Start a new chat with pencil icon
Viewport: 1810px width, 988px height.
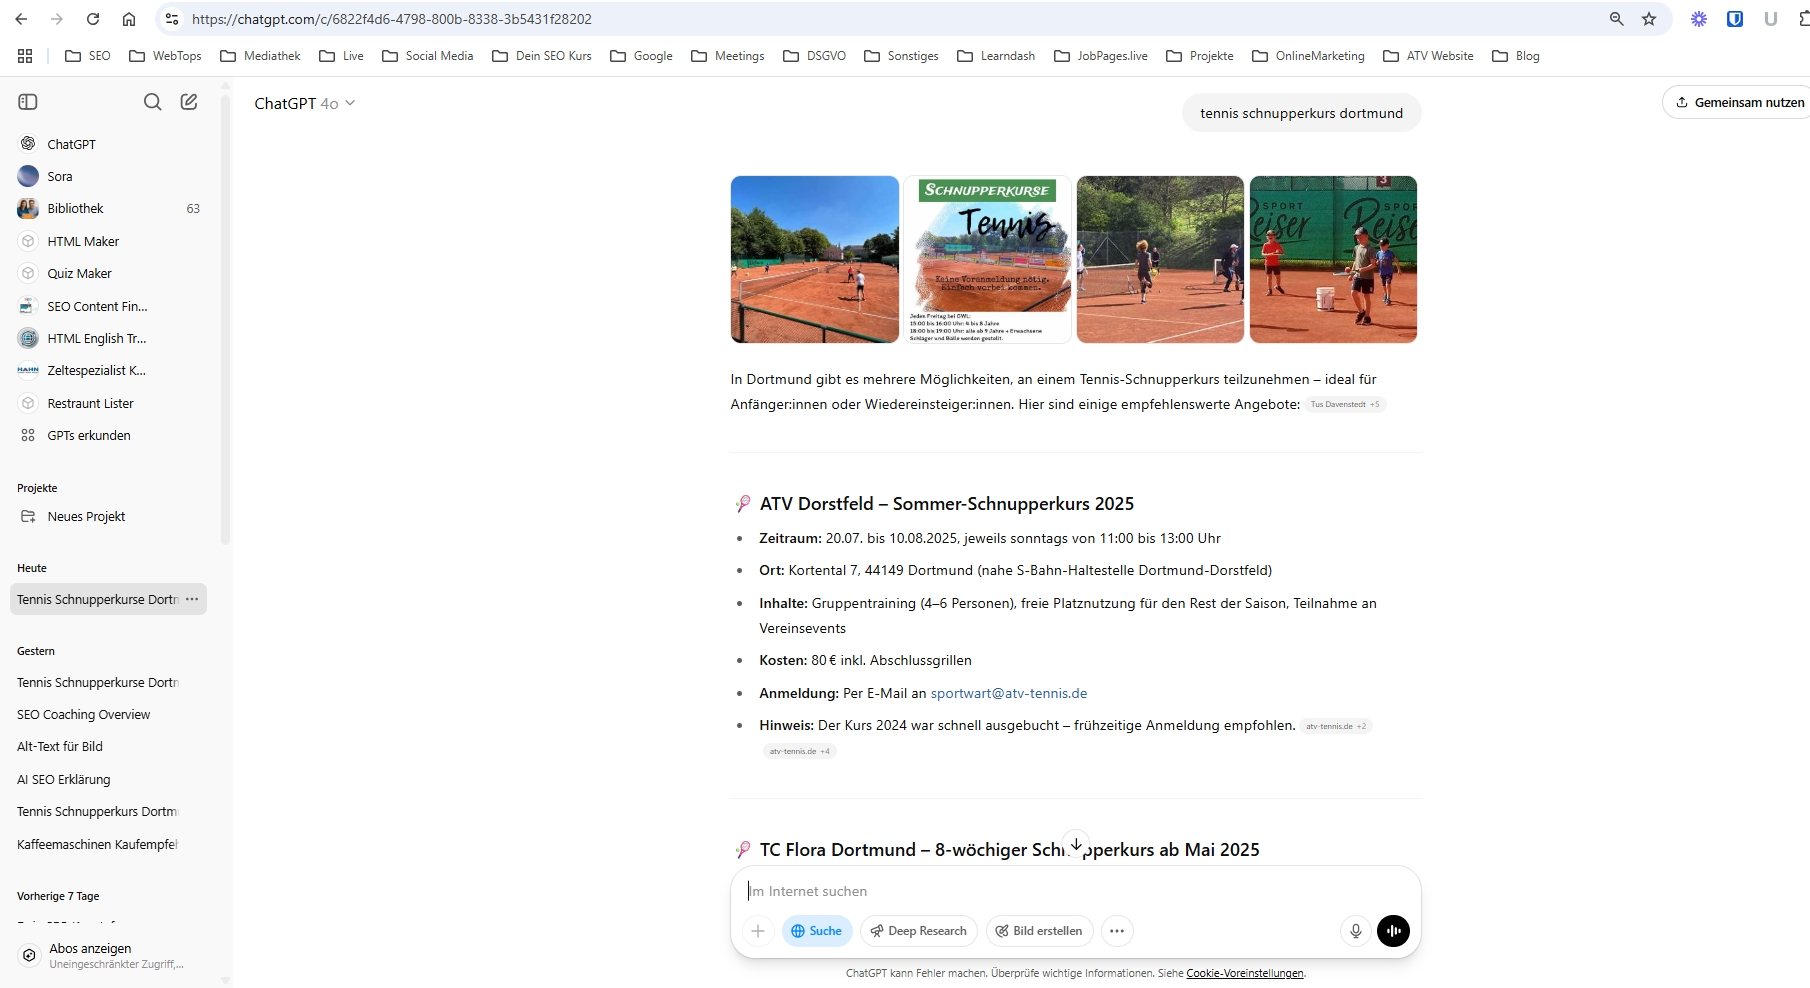coord(189,102)
